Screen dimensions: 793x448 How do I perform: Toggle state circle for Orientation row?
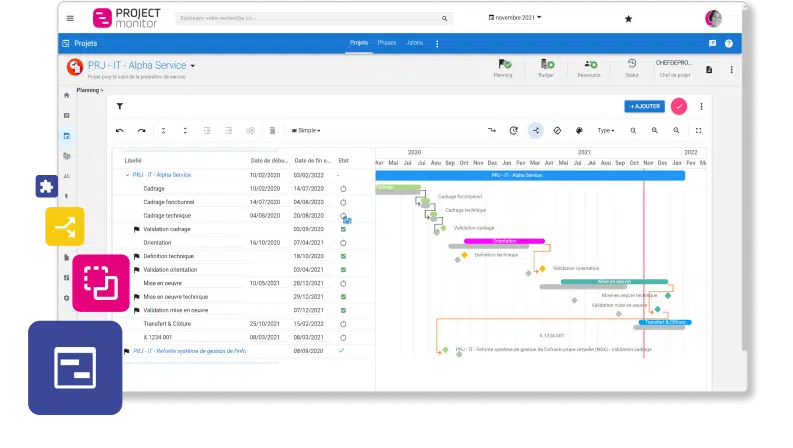click(x=343, y=243)
